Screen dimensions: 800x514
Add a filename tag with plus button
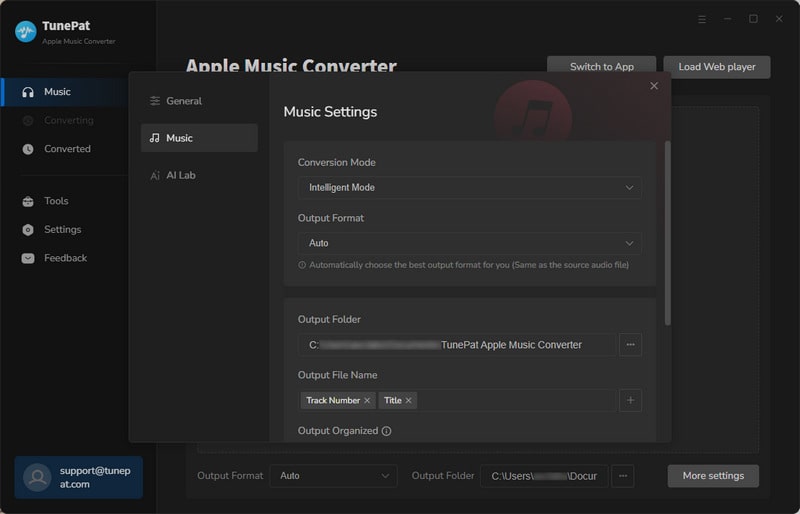631,401
